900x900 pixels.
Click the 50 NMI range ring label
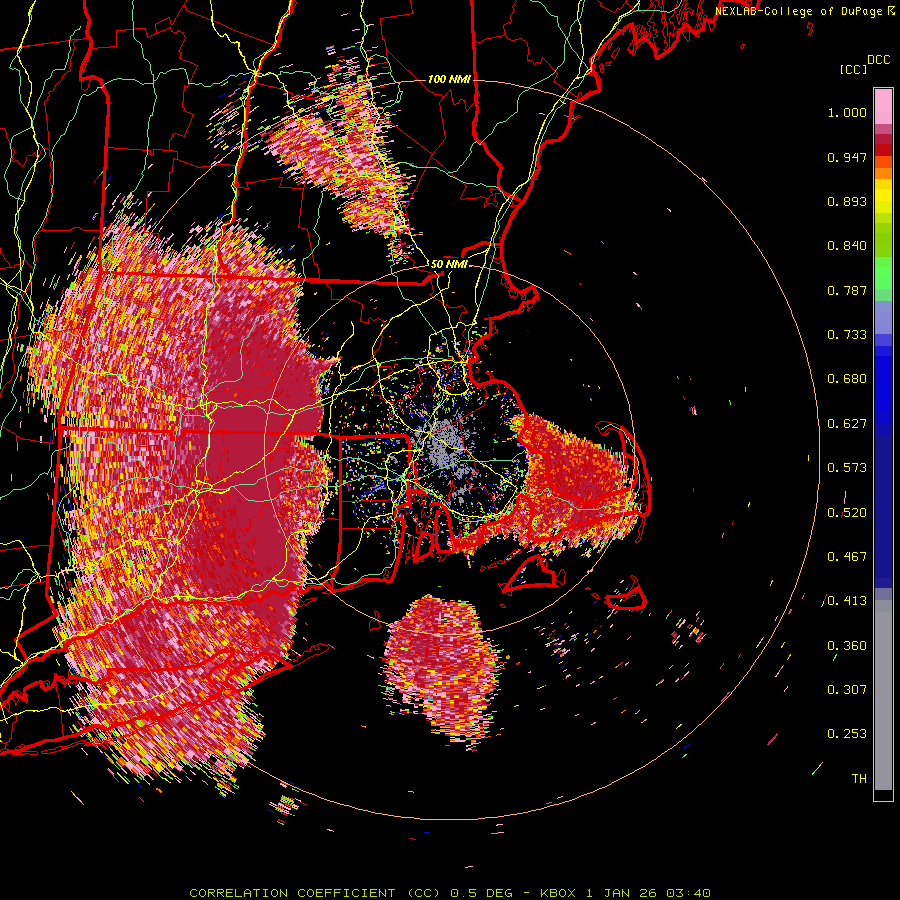[449, 265]
